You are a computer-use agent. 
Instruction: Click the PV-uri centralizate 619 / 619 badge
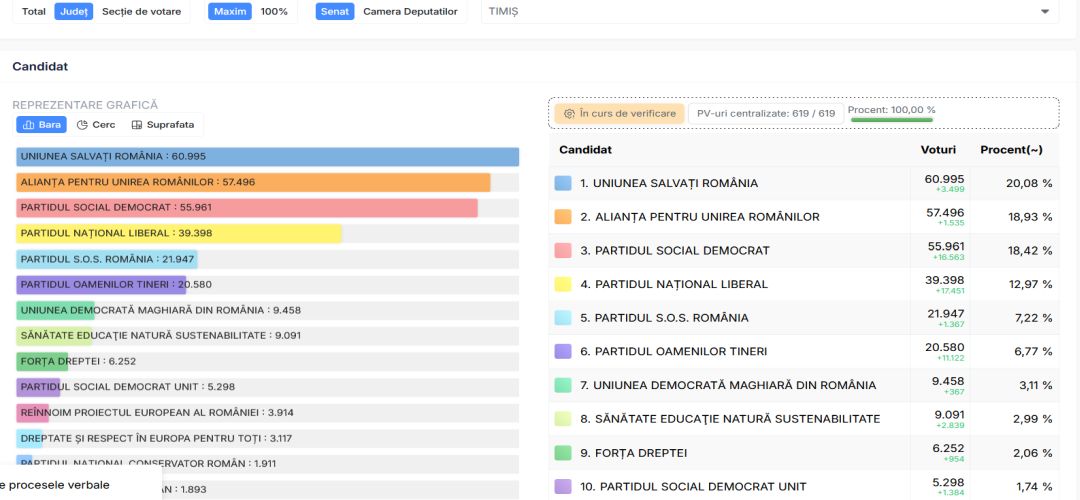pos(766,114)
